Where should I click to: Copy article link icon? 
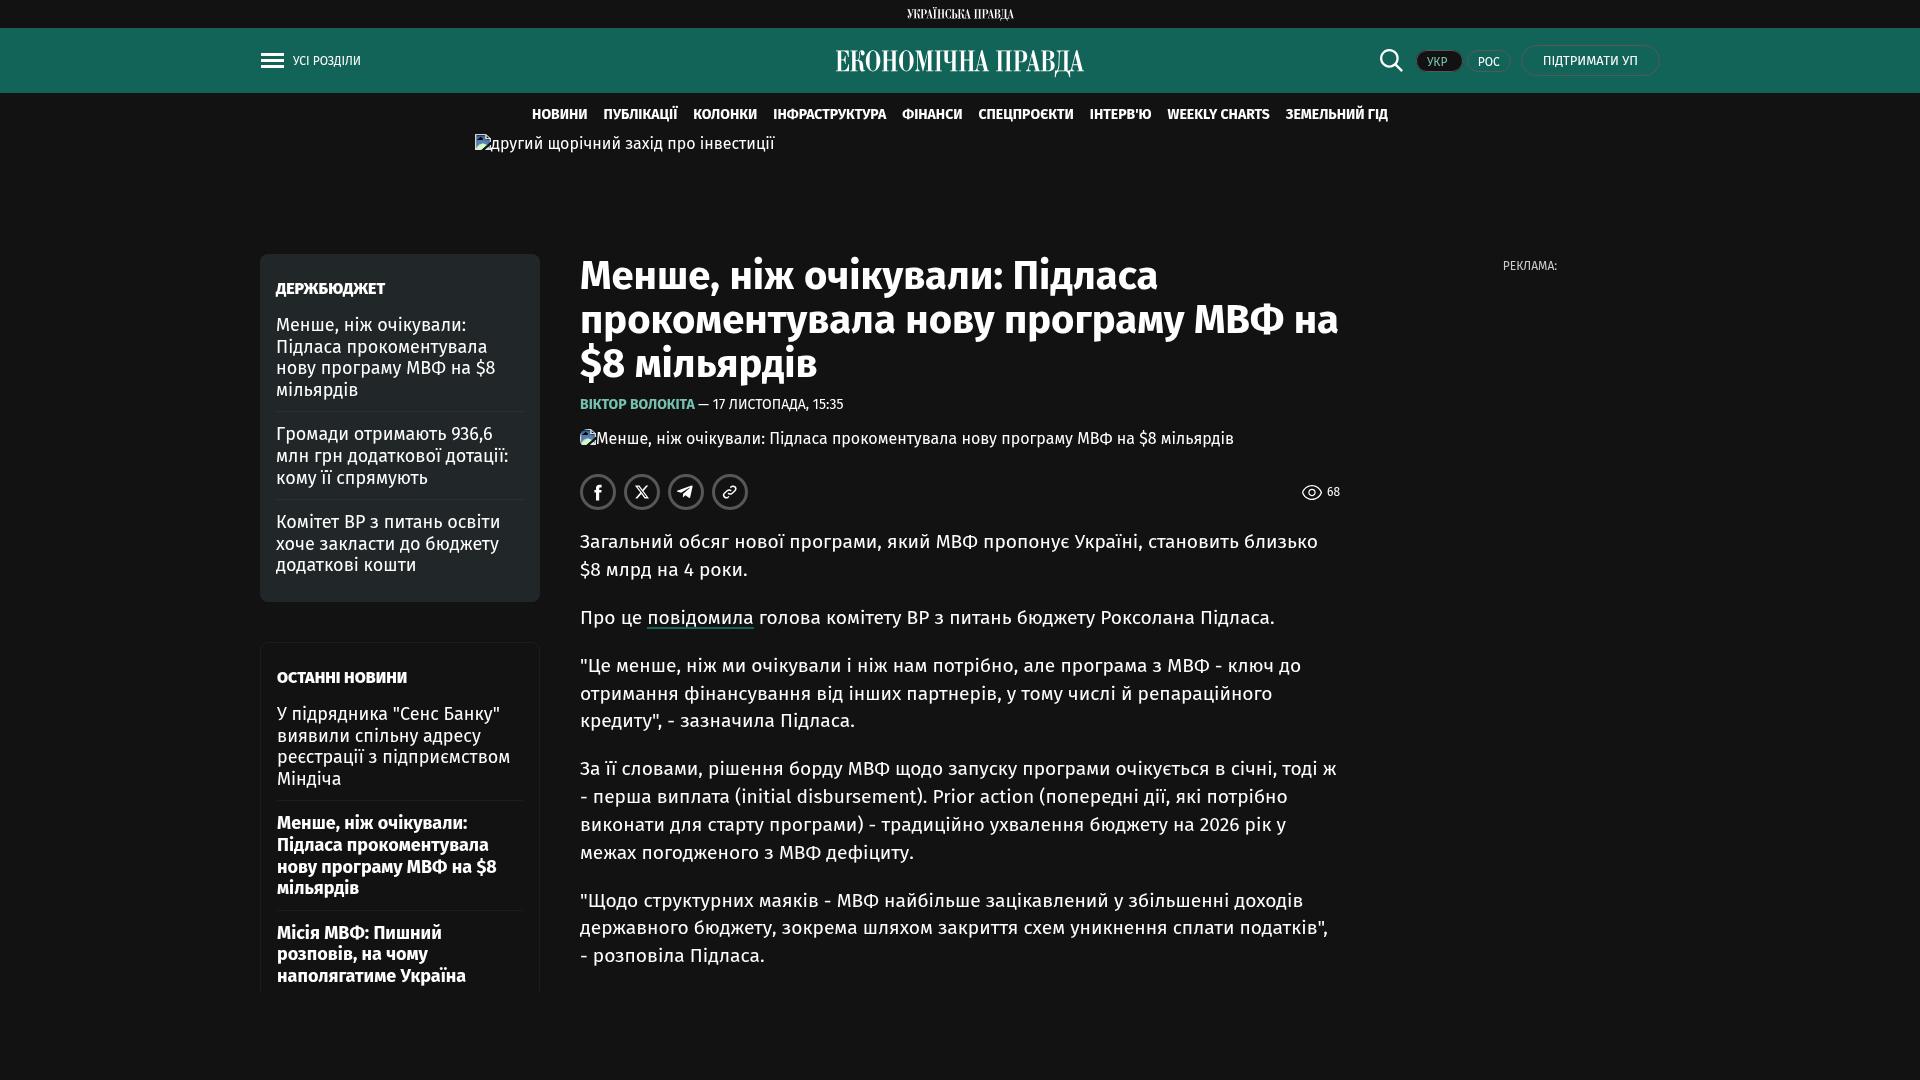point(730,492)
